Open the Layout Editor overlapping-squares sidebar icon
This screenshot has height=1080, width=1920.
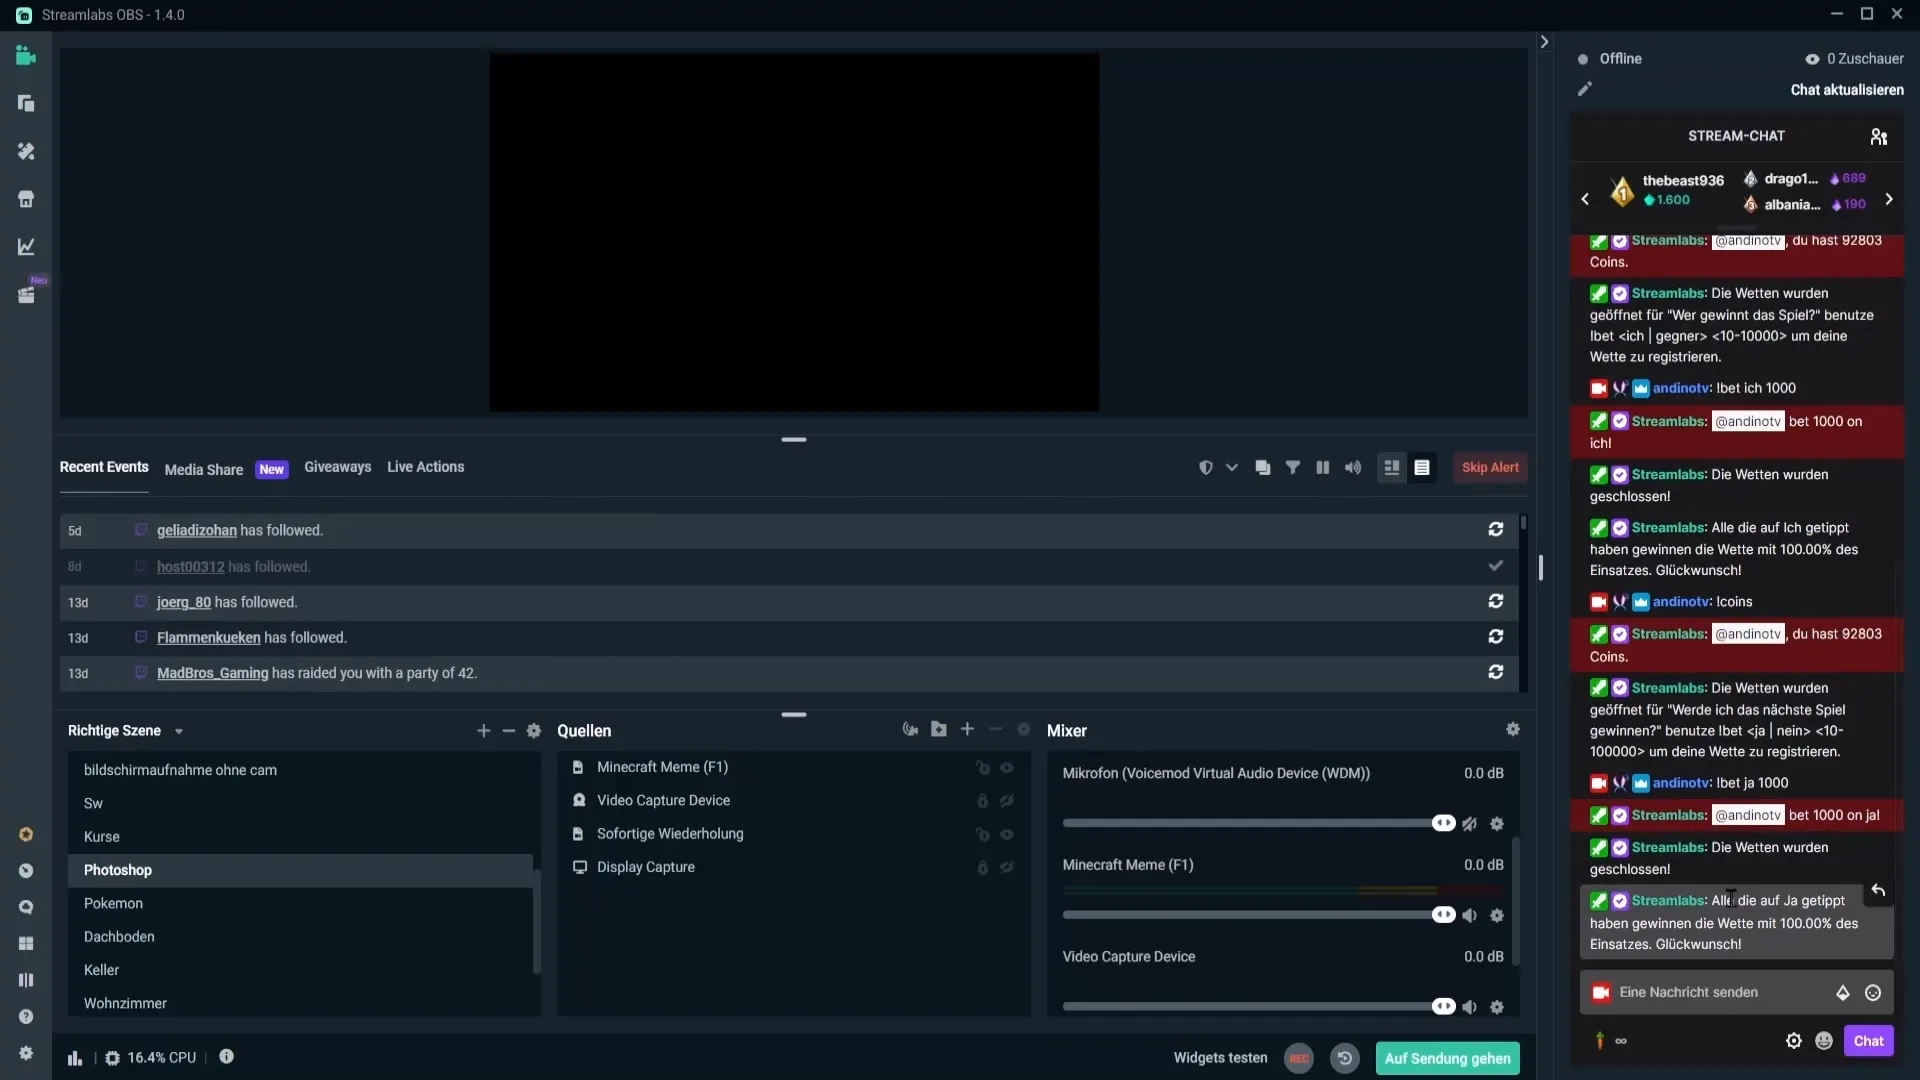tap(26, 103)
